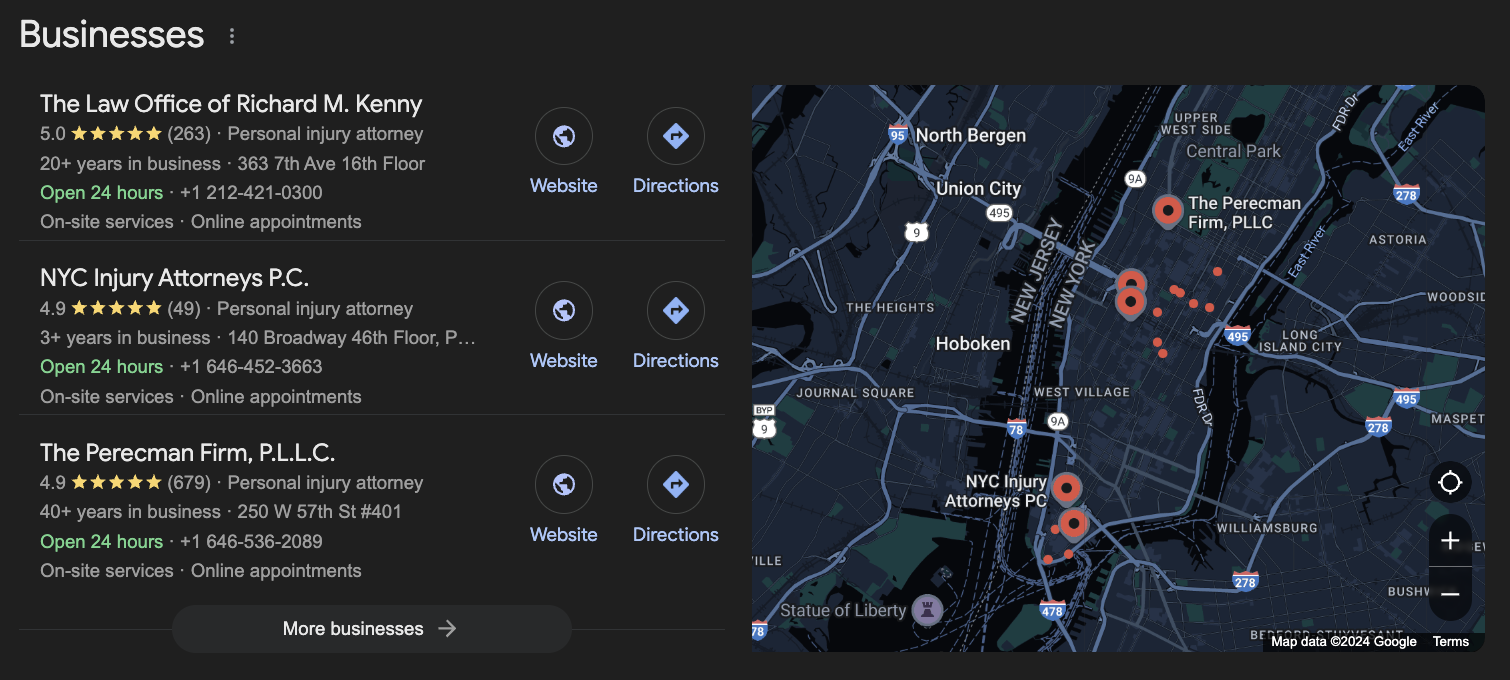Zoom out on the map with minus button
The image size is (1510, 680).
click(1450, 594)
